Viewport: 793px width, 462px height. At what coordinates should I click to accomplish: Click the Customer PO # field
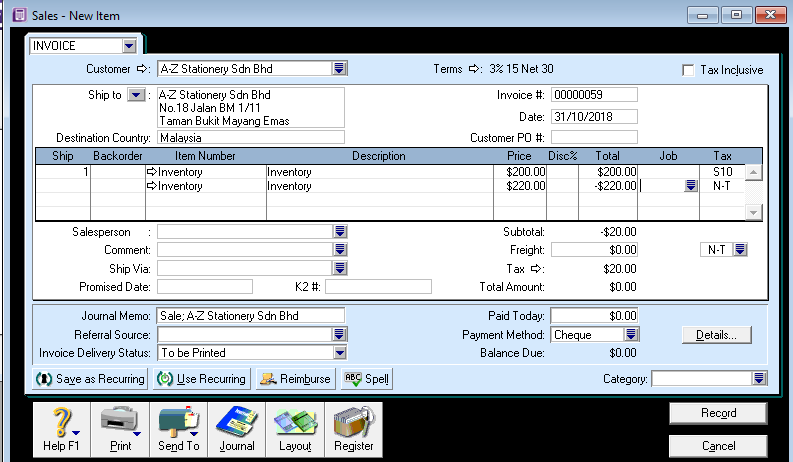pyautogui.click(x=594, y=137)
